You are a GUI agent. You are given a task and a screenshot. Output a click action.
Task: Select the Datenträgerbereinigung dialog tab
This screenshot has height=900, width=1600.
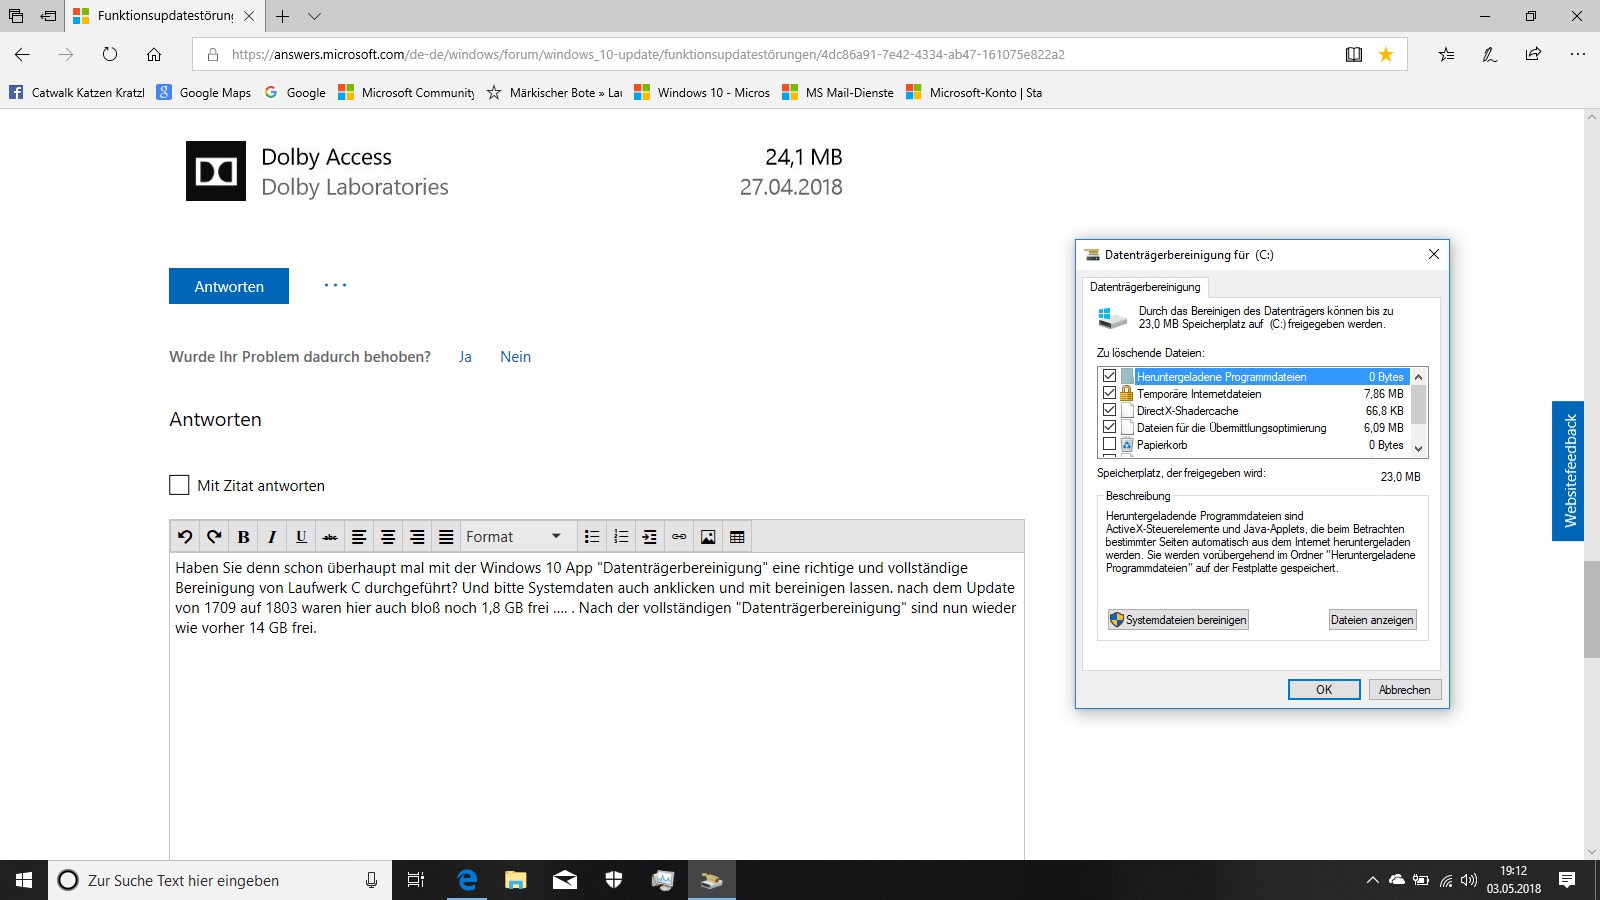tap(1145, 287)
